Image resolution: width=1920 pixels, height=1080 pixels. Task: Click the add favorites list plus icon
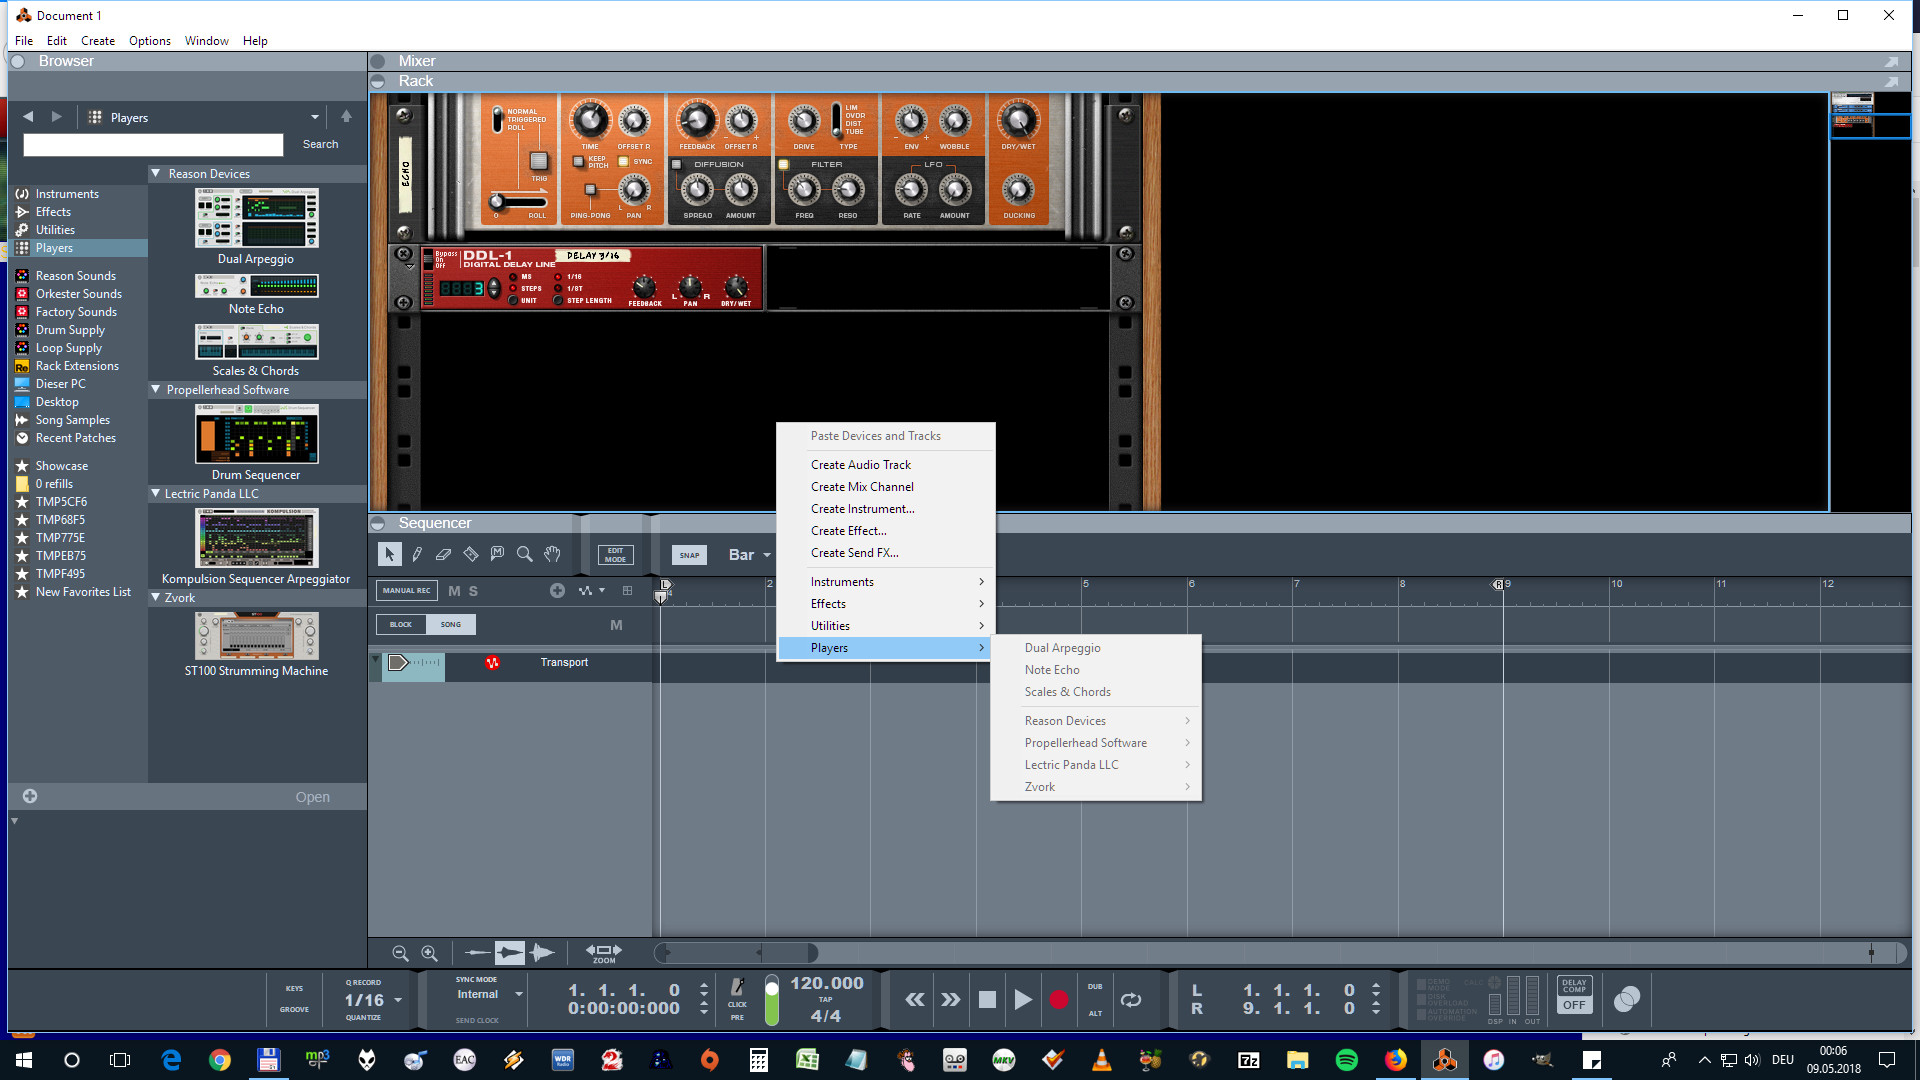(30, 796)
